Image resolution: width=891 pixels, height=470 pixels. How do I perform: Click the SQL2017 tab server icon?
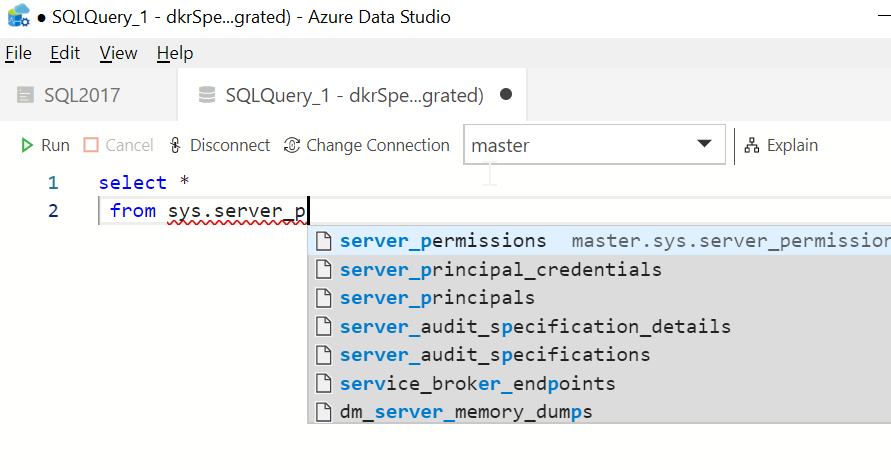click(26, 95)
